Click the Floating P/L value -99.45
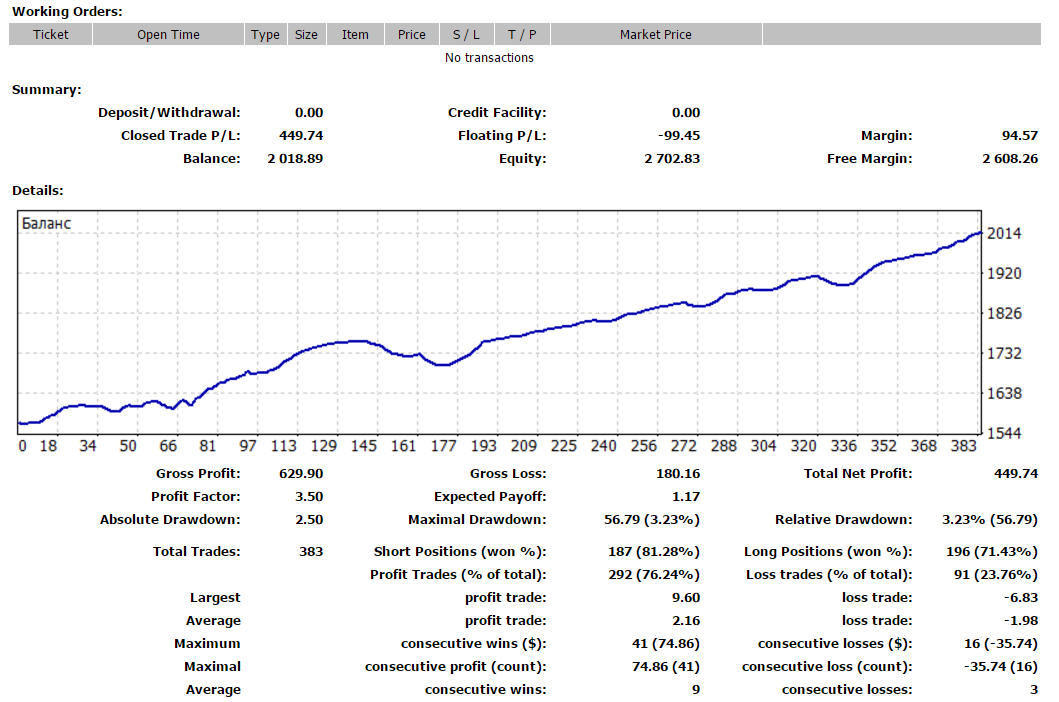1059x702 pixels. coord(679,136)
